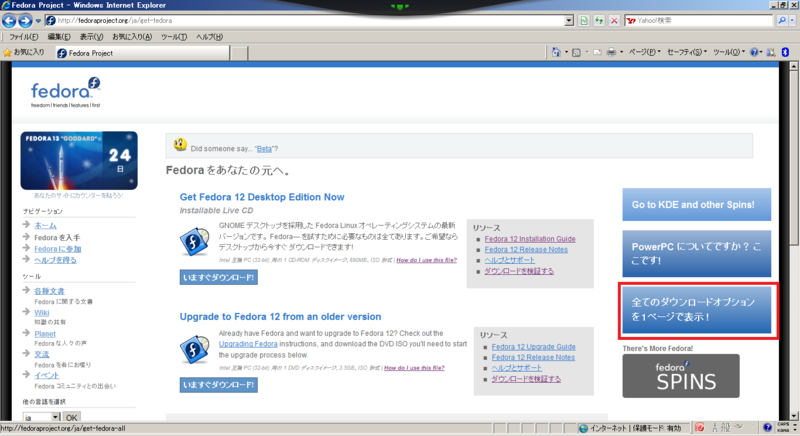Open the ヘルプを得る sidebar link

(55, 260)
